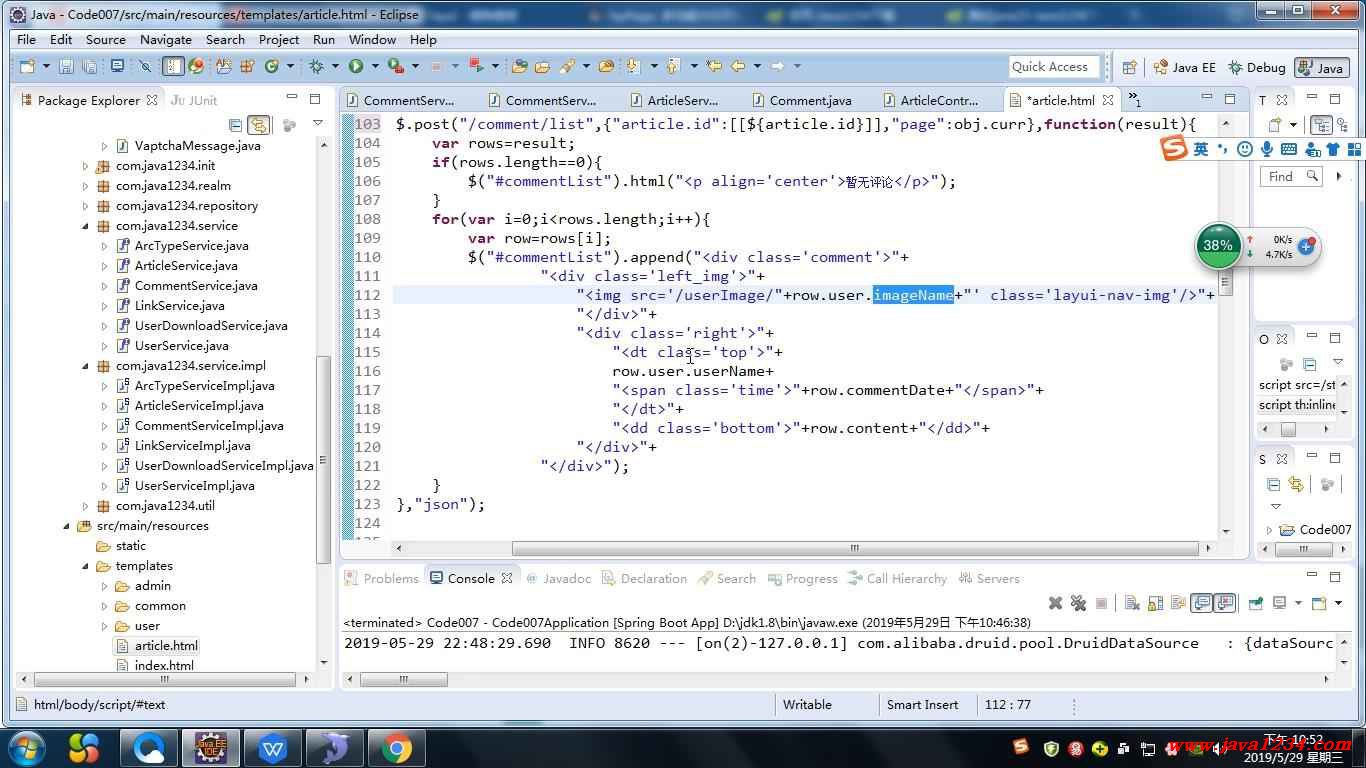Click Package Explorer vertical scrollbar
This screenshot has width=1366, height=768.
tap(323, 460)
